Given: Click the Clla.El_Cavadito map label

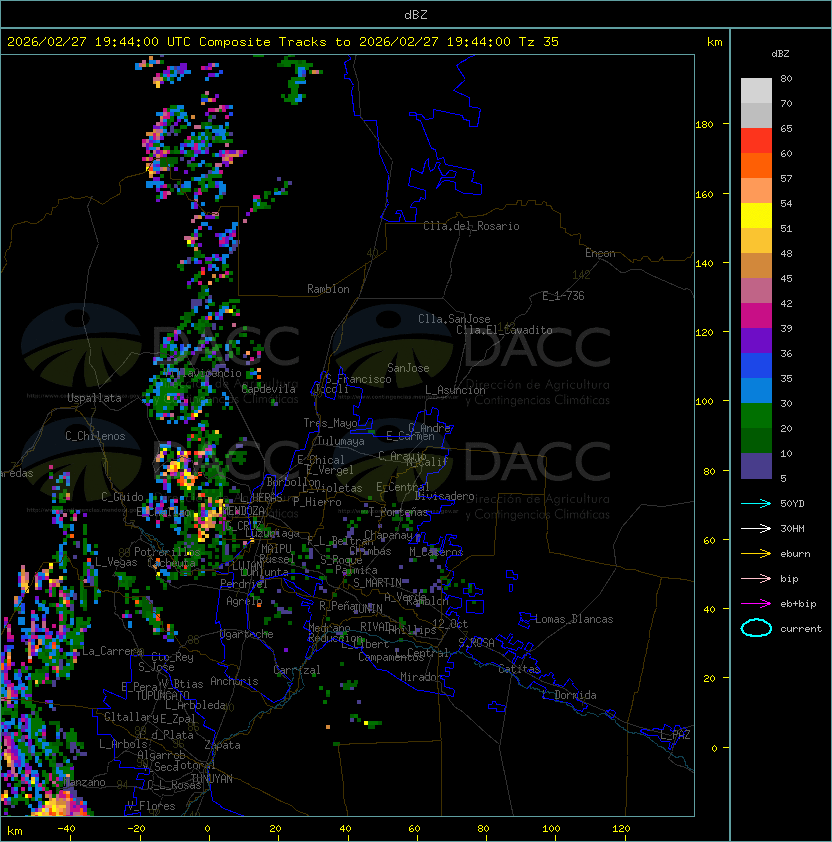Looking at the screenshot, I should coord(504,330).
